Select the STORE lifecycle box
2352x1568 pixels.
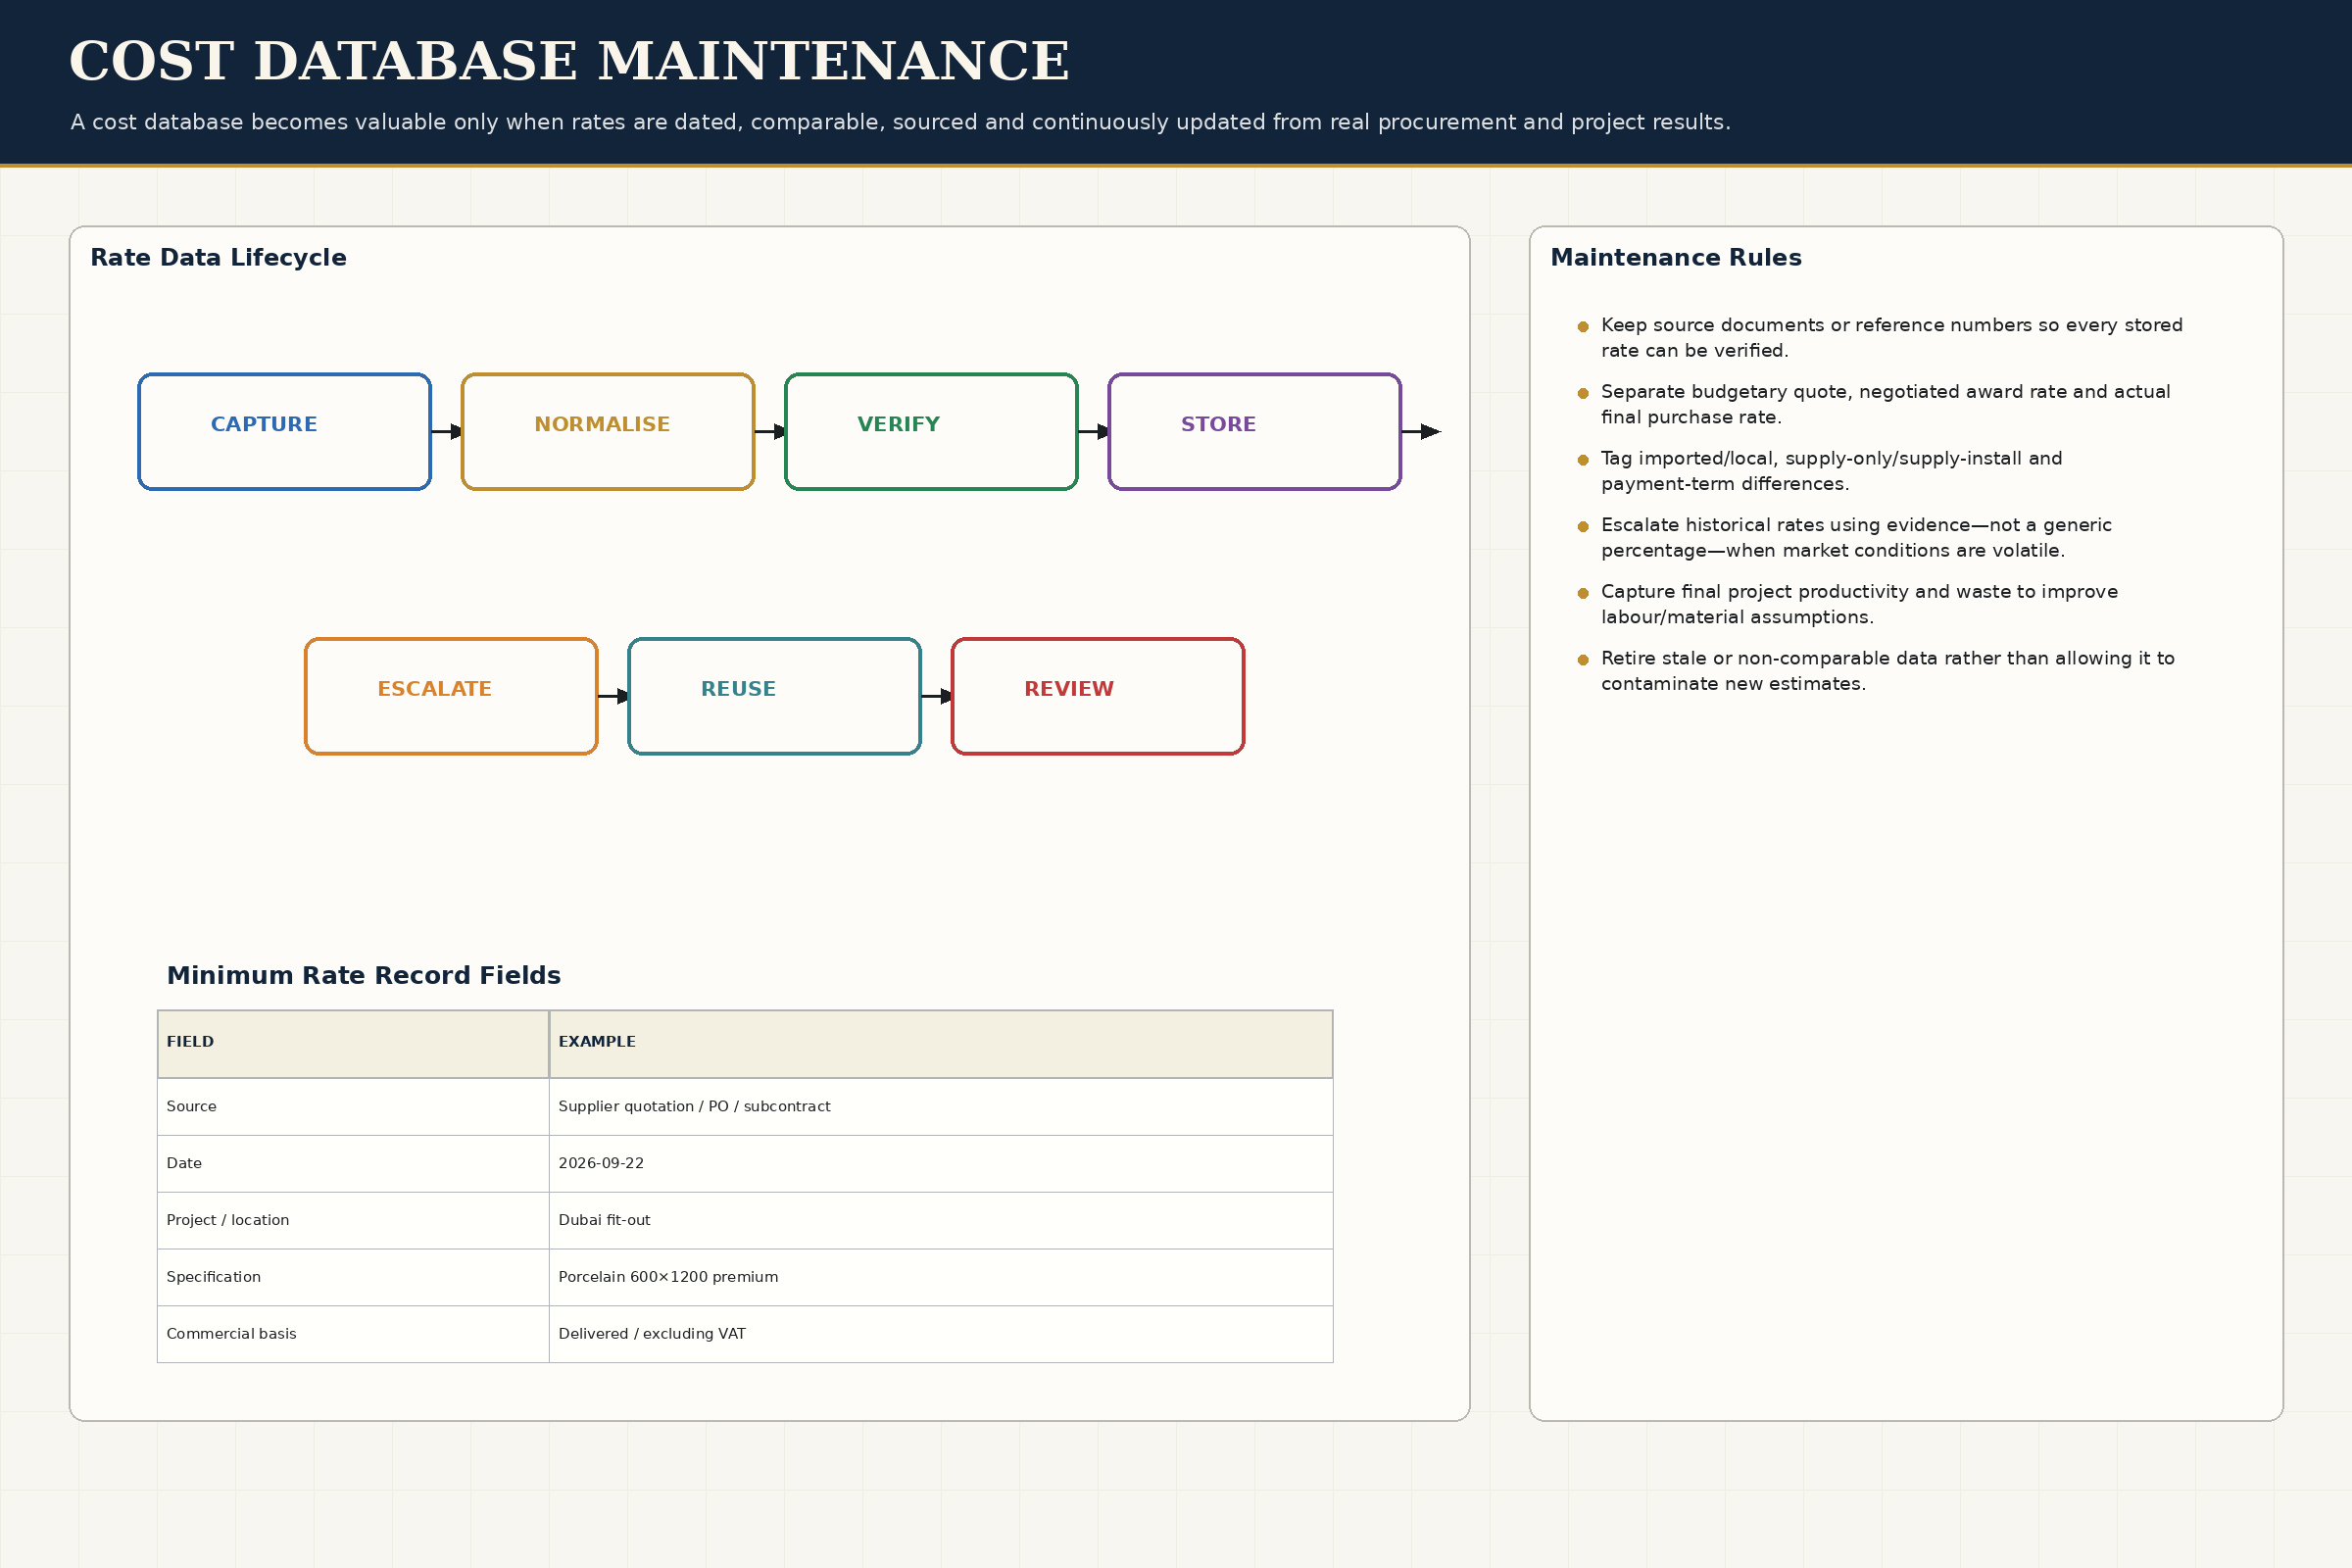coord(1255,432)
